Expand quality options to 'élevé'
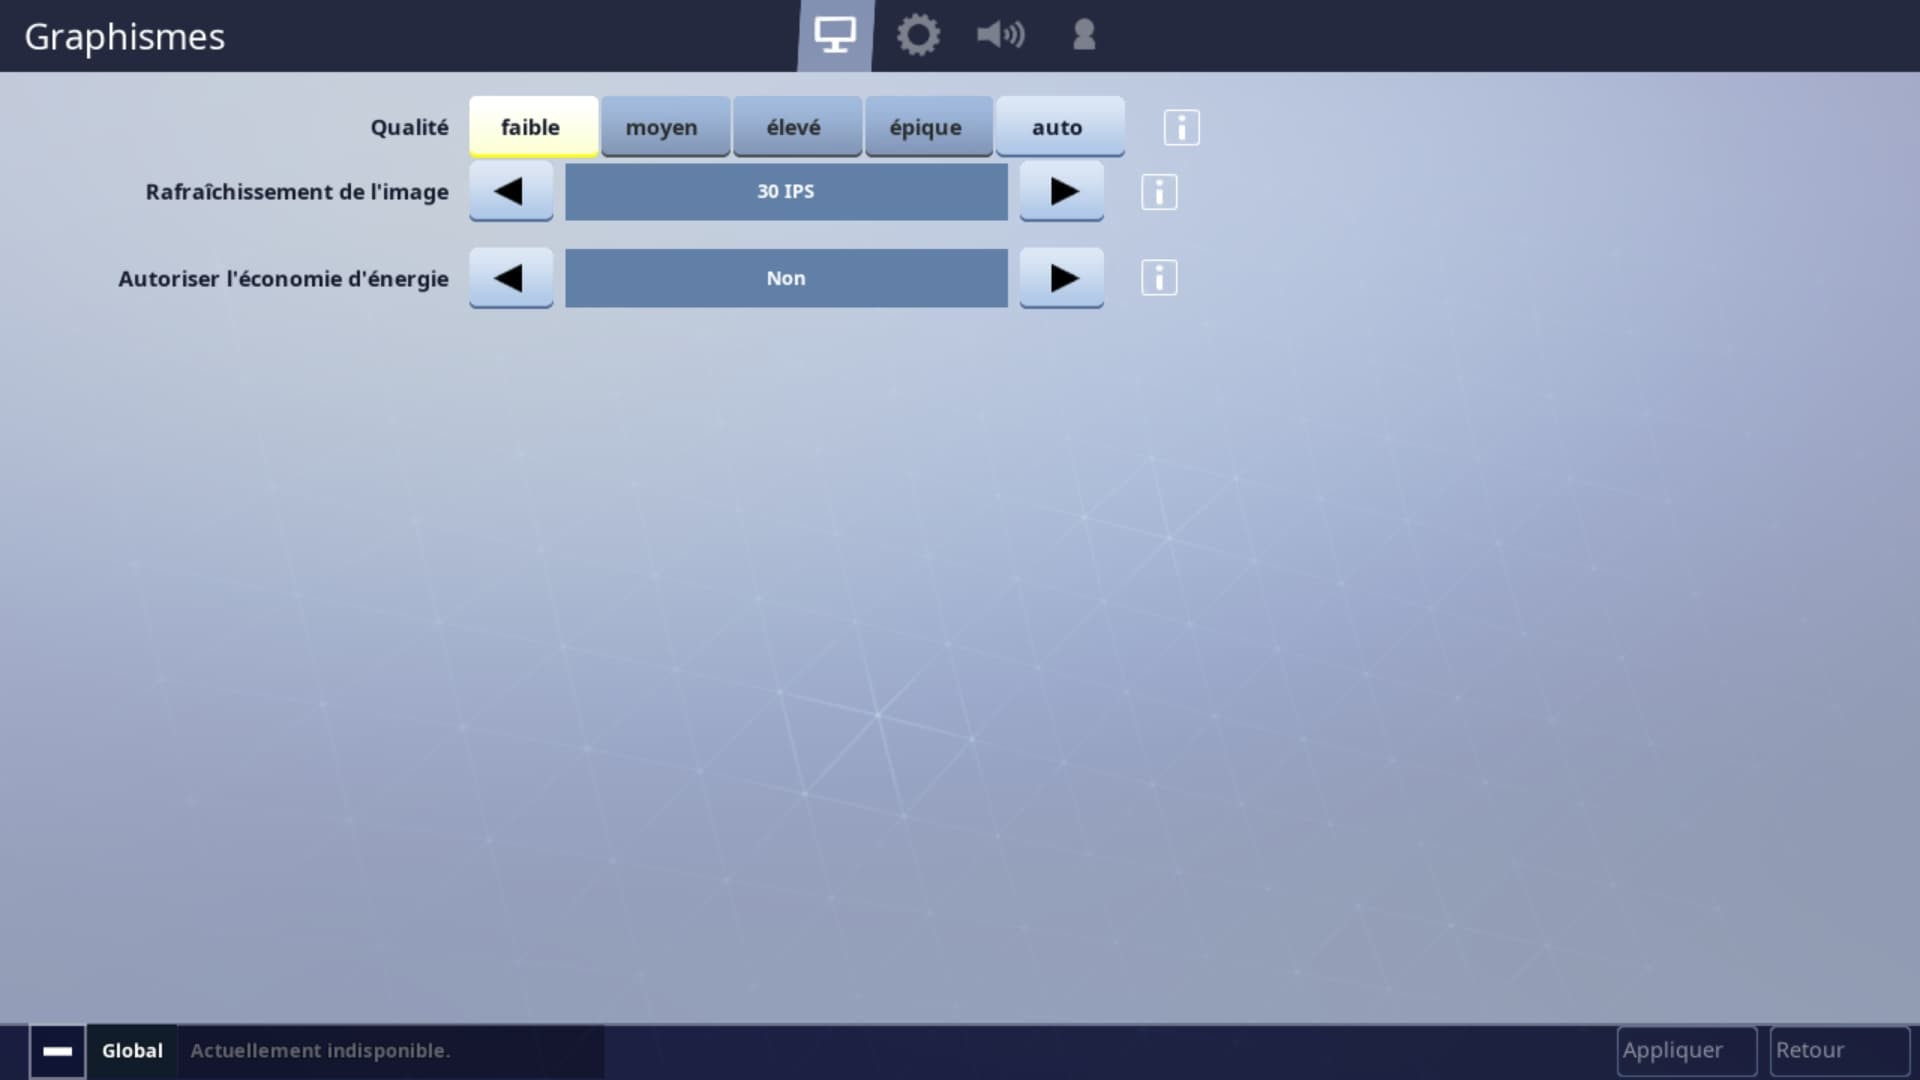 tap(793, 125)
